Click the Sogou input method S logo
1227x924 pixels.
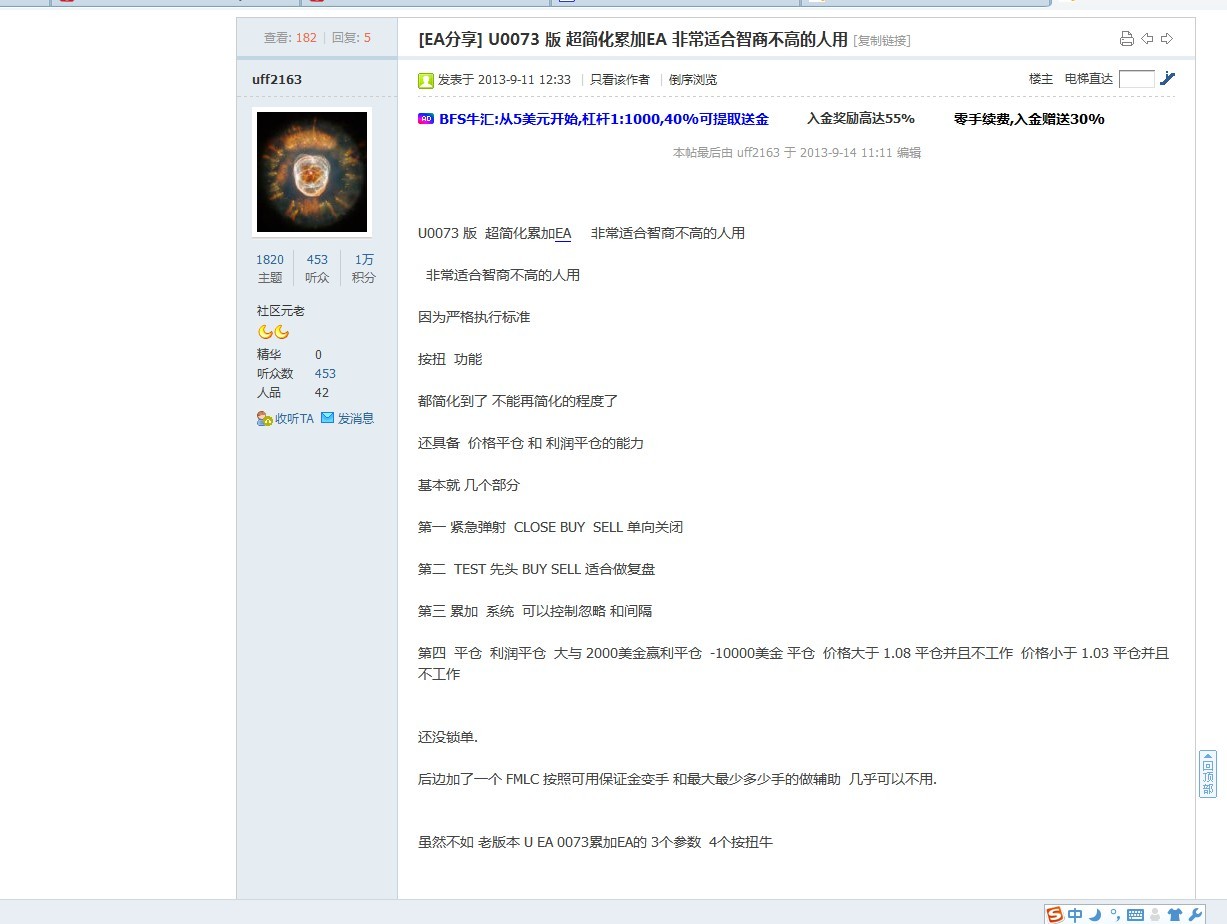pyautogui.click(x=1055, y=915)
